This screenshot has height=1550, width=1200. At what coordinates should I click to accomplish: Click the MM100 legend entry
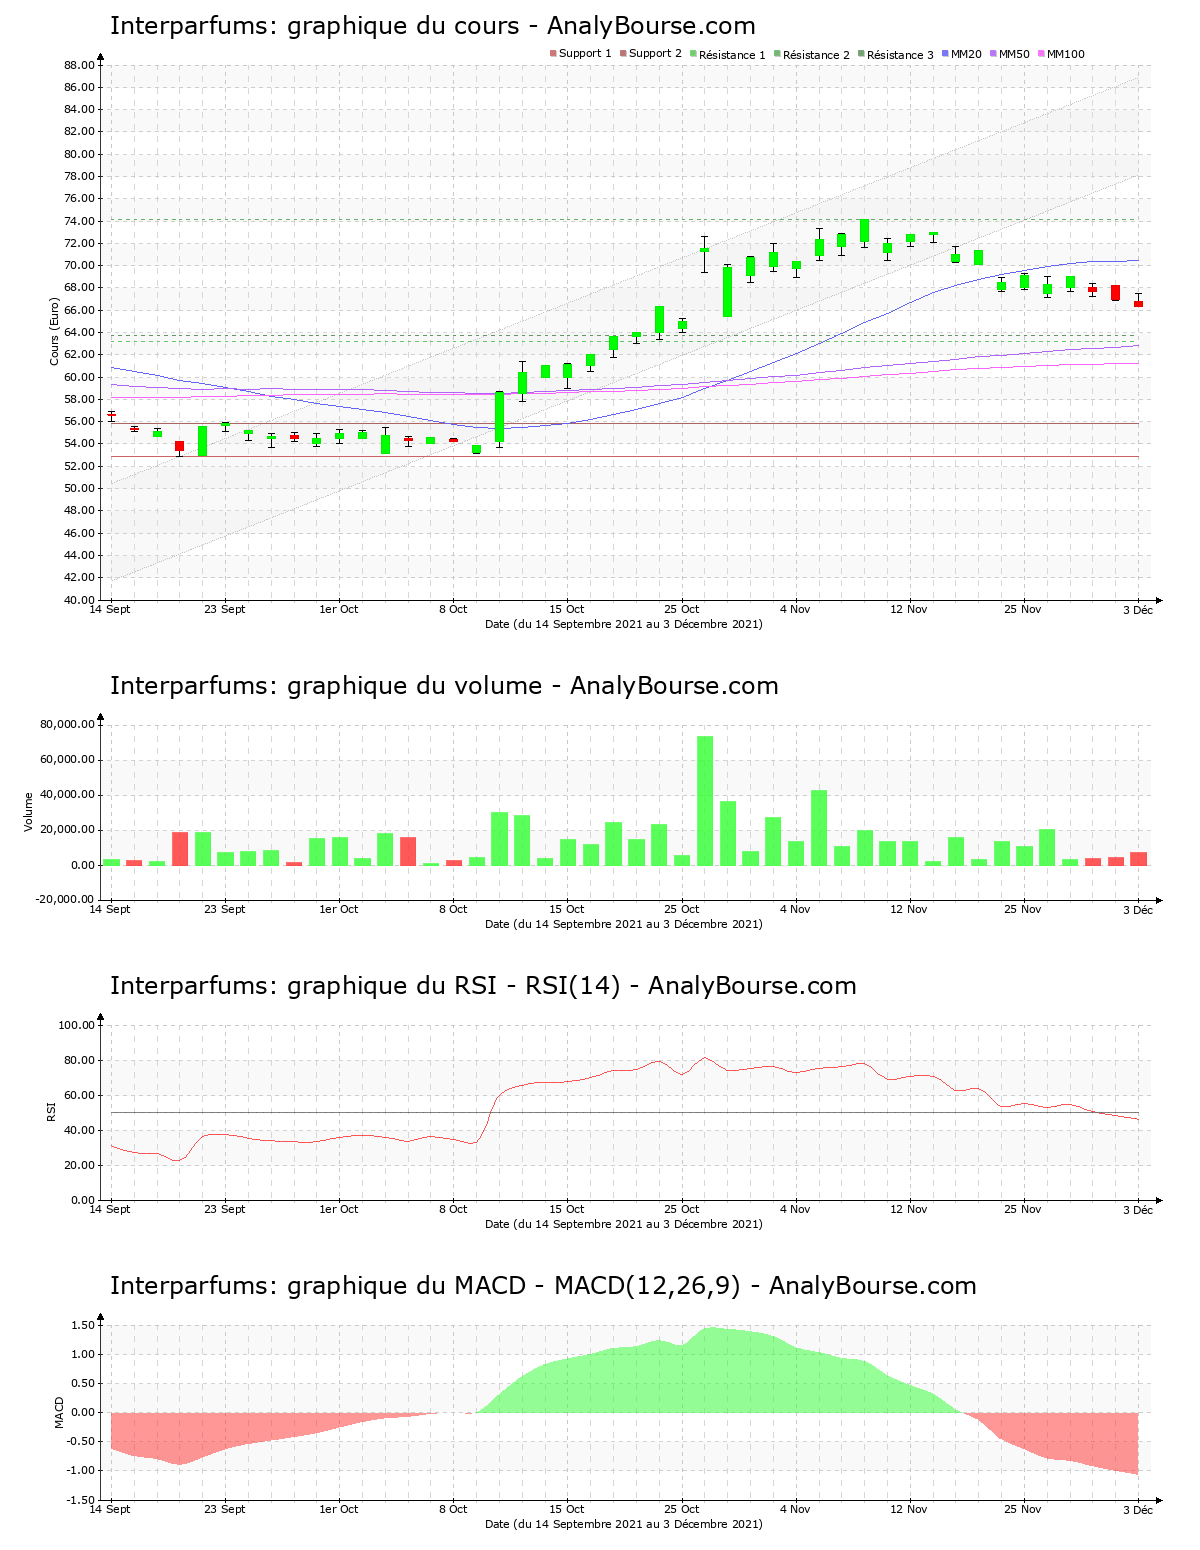[x=1061, y=54]
